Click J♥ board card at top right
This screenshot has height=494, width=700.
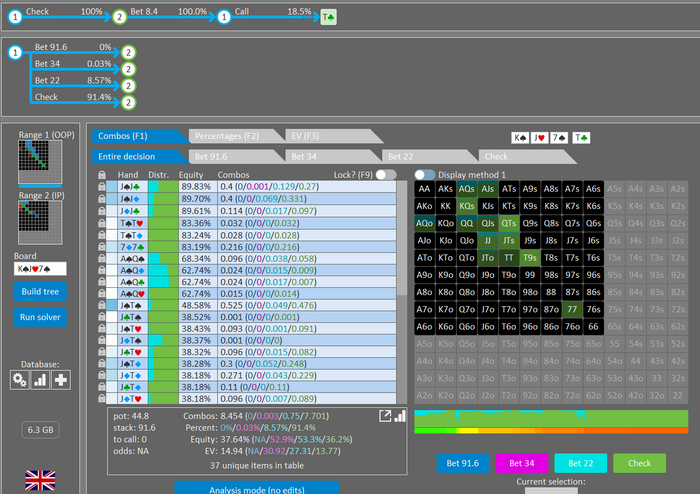tap(539, 138)
